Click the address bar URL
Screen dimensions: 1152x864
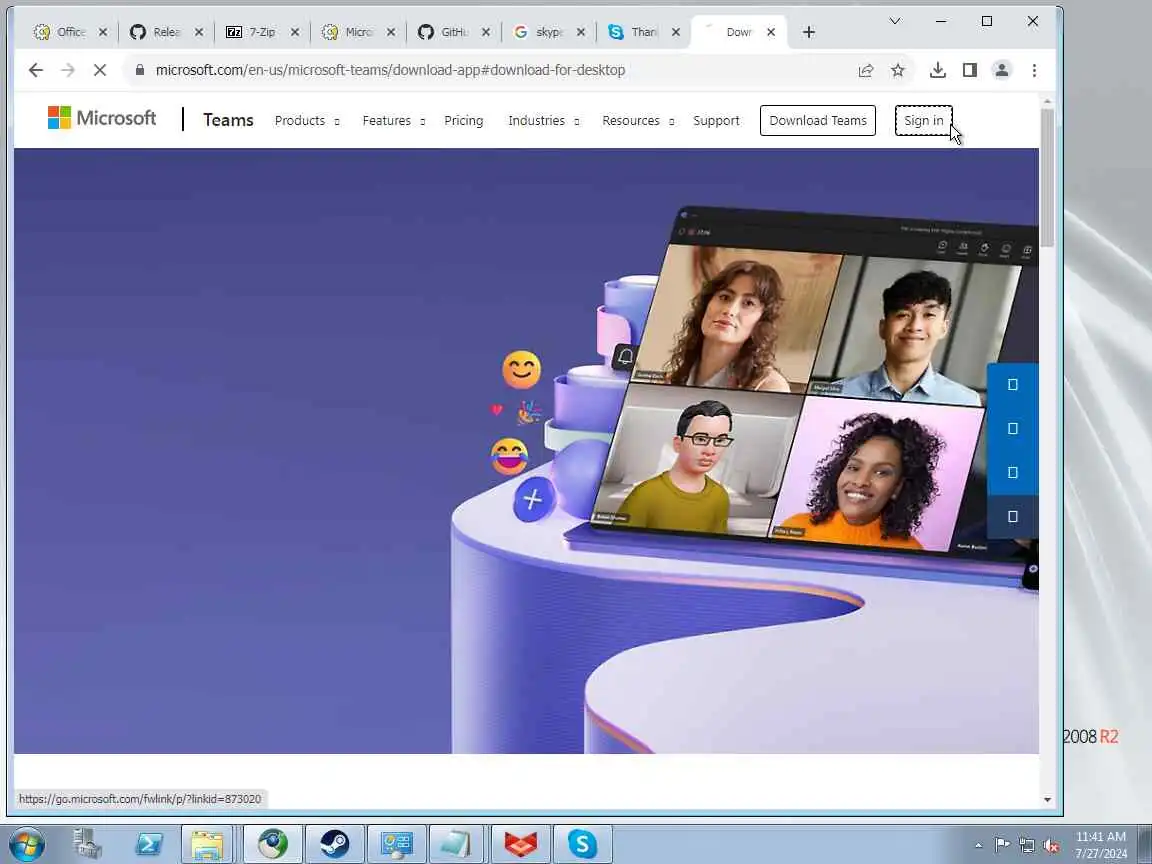pos(390,70)
